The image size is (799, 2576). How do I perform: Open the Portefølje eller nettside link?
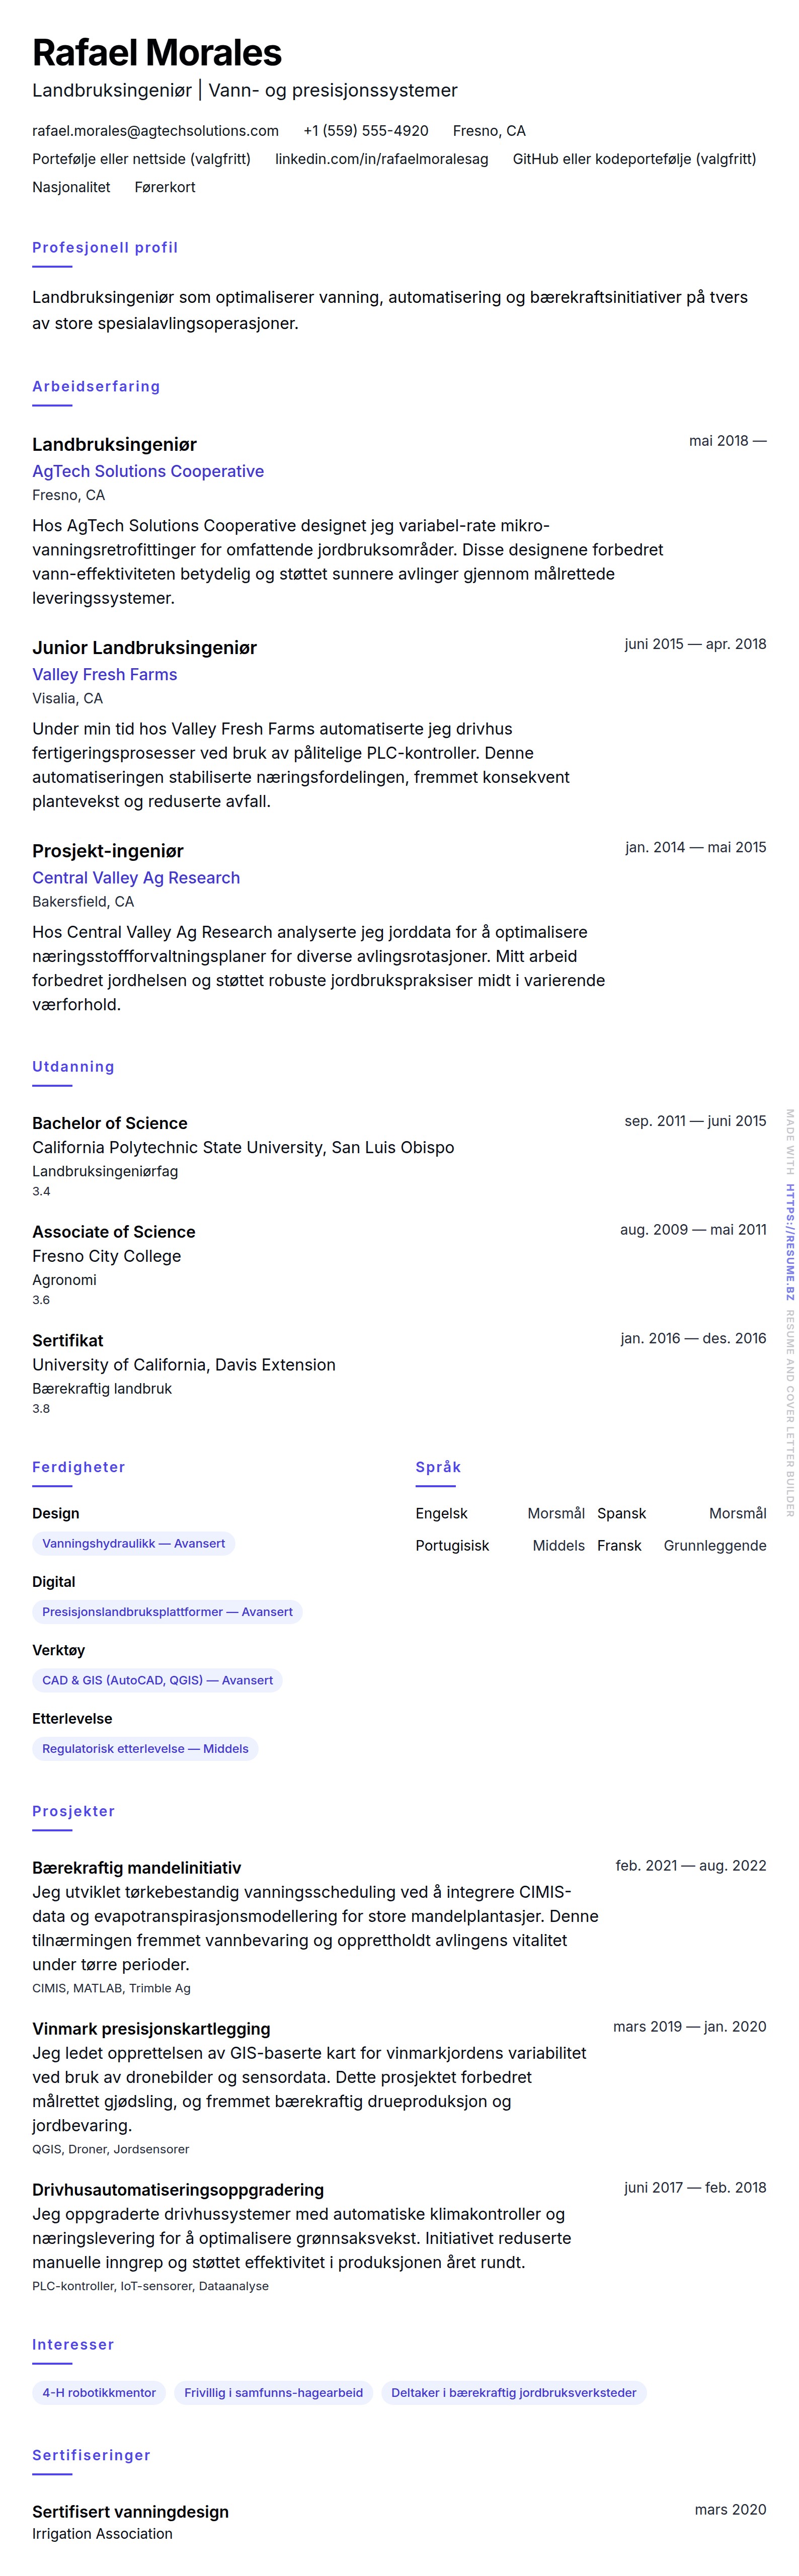pyautogui.click(x=141, y=159)
